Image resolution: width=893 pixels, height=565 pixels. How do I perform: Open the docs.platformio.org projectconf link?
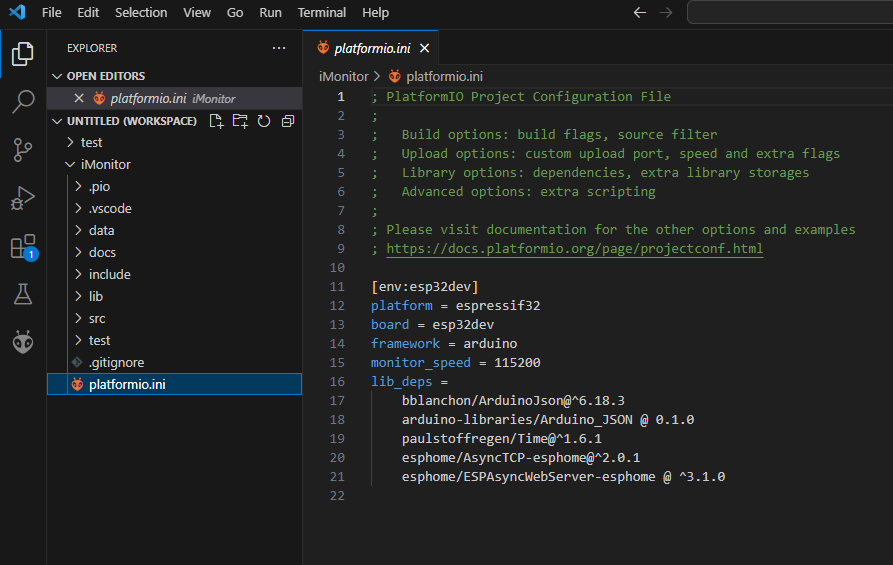click(574, 249)
